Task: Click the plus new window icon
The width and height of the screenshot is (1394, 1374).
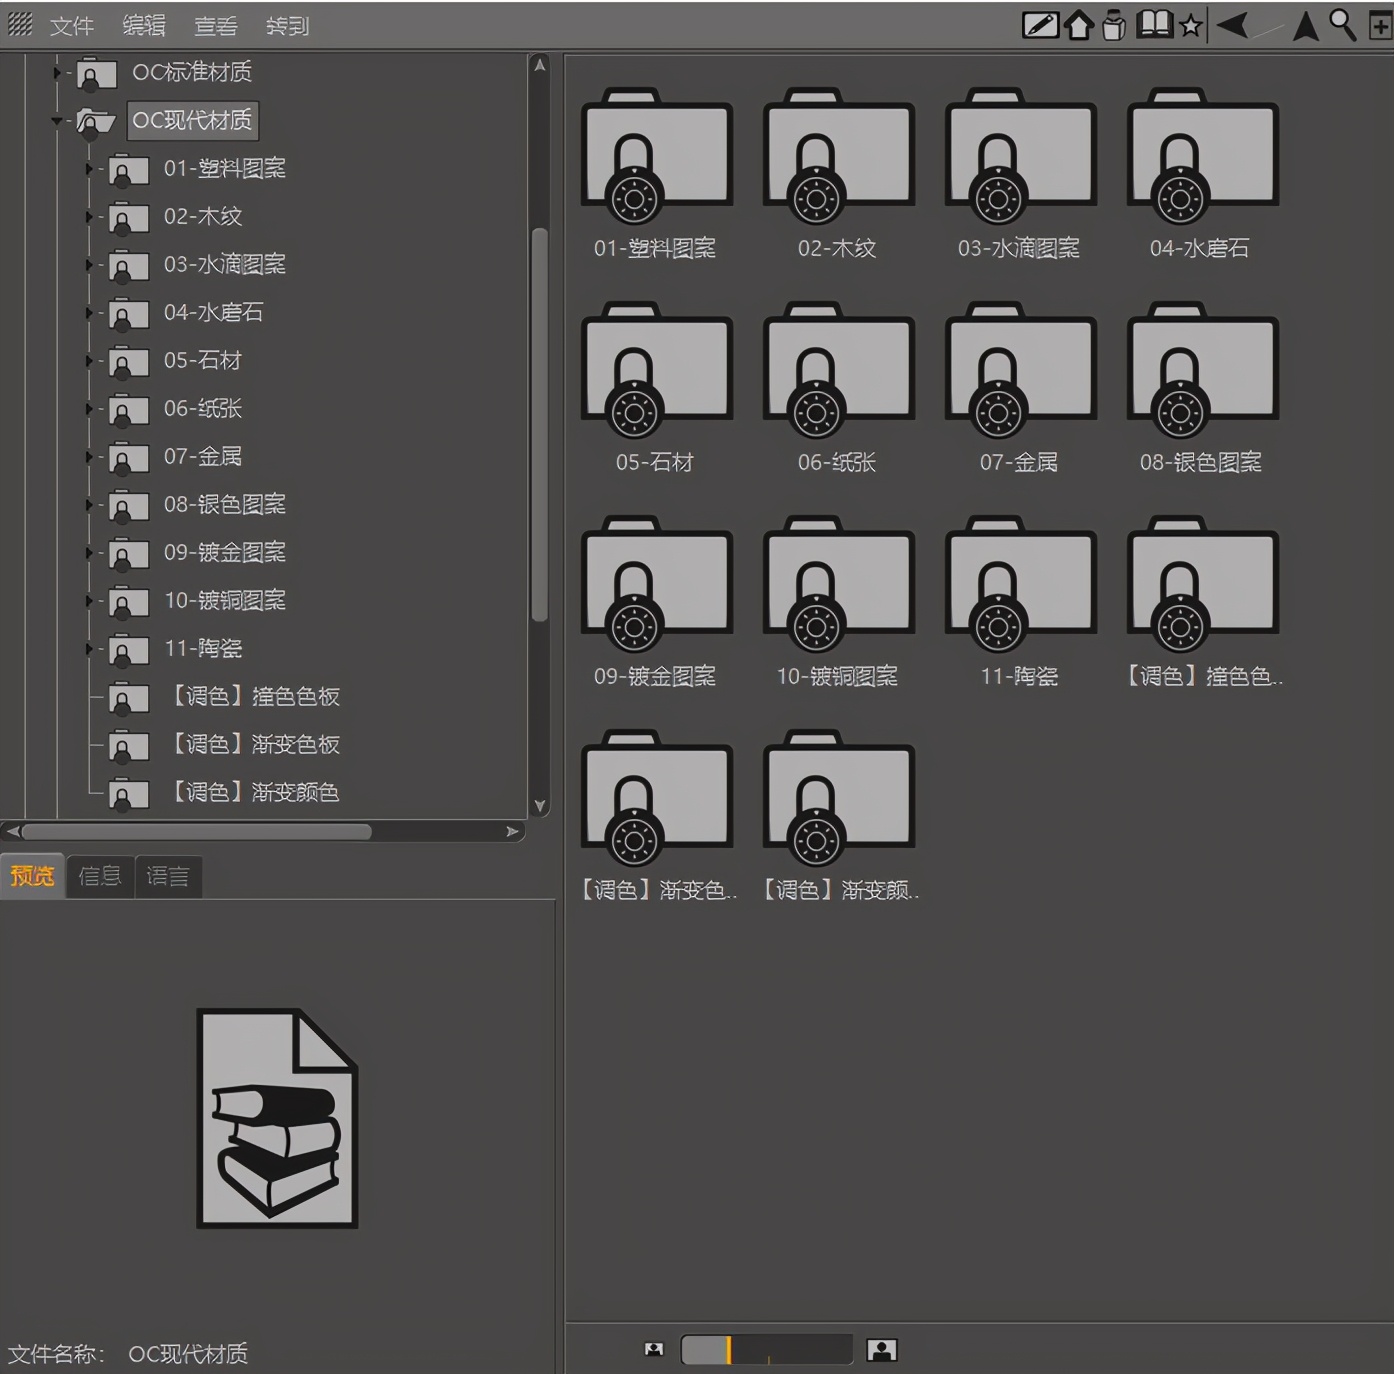Action: click(x=1380, y=26)
